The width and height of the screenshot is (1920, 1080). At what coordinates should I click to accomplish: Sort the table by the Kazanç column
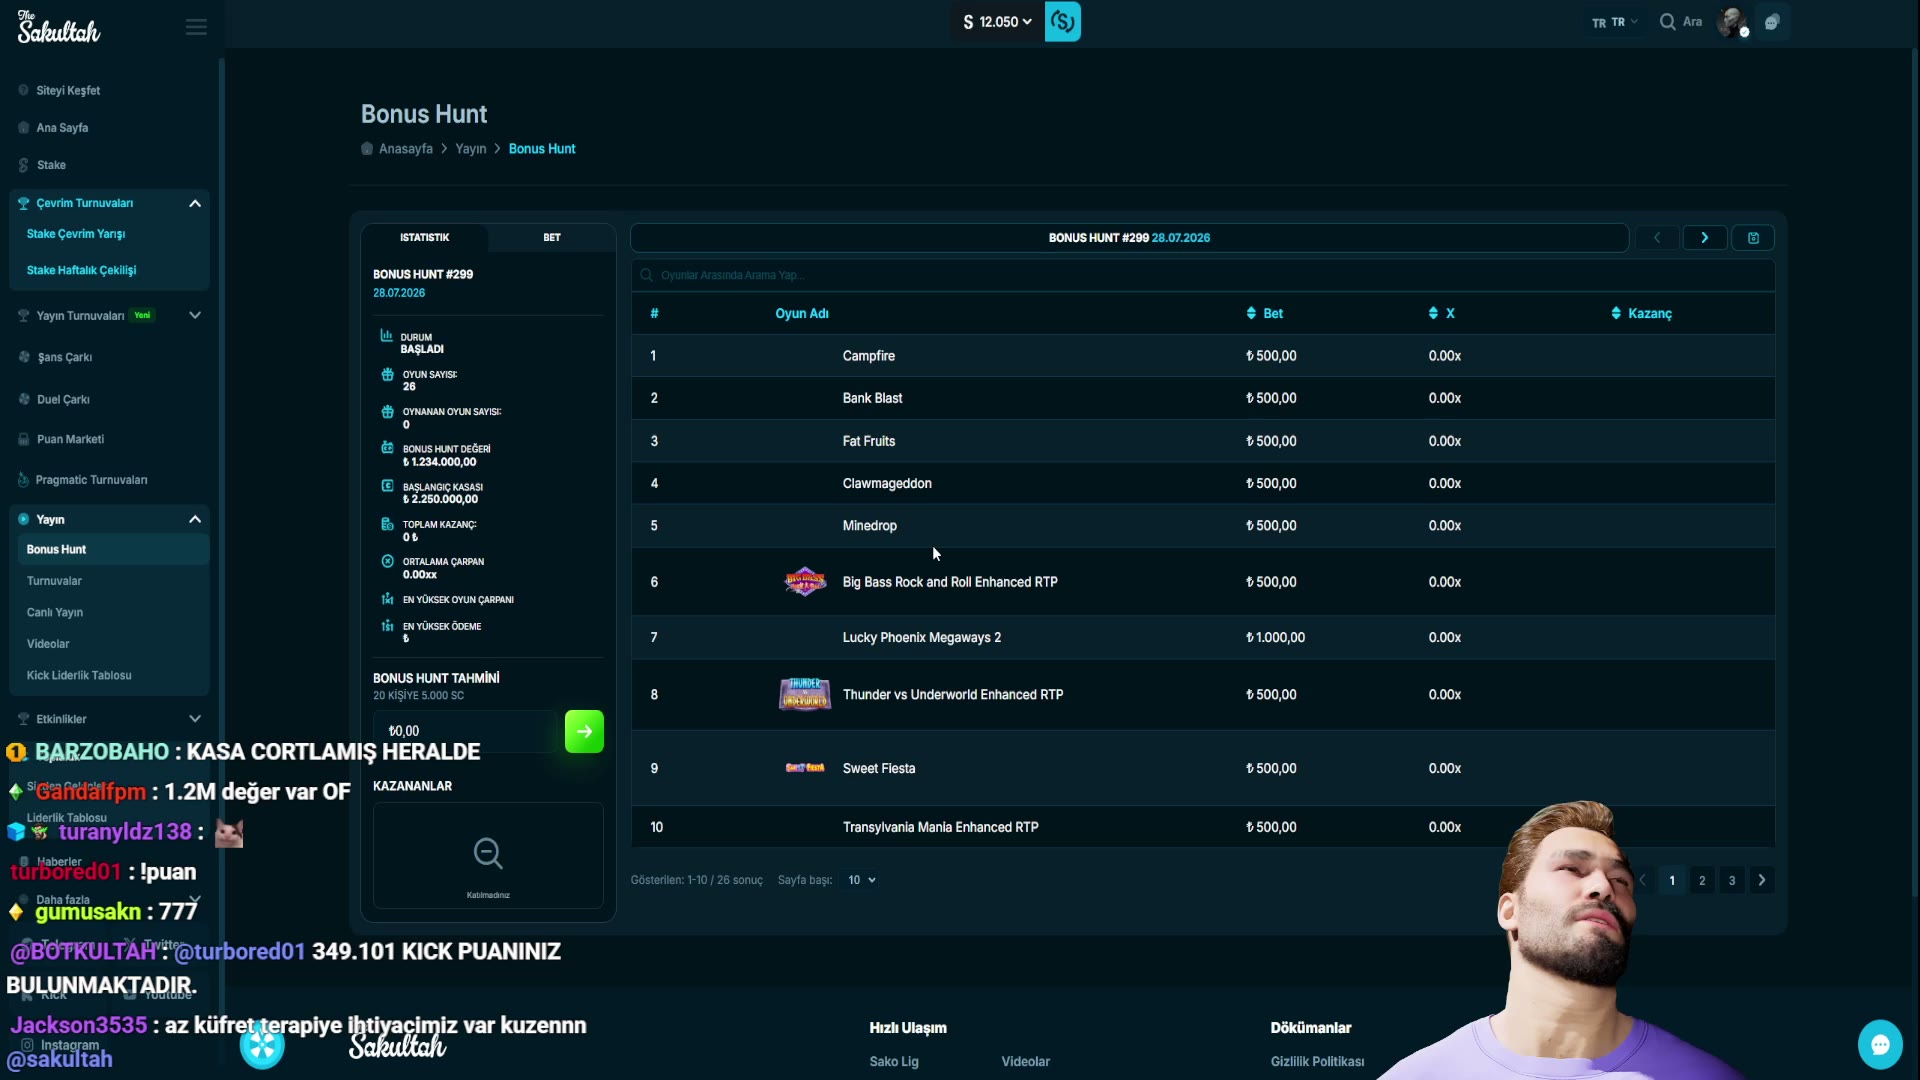[1642, 313]
